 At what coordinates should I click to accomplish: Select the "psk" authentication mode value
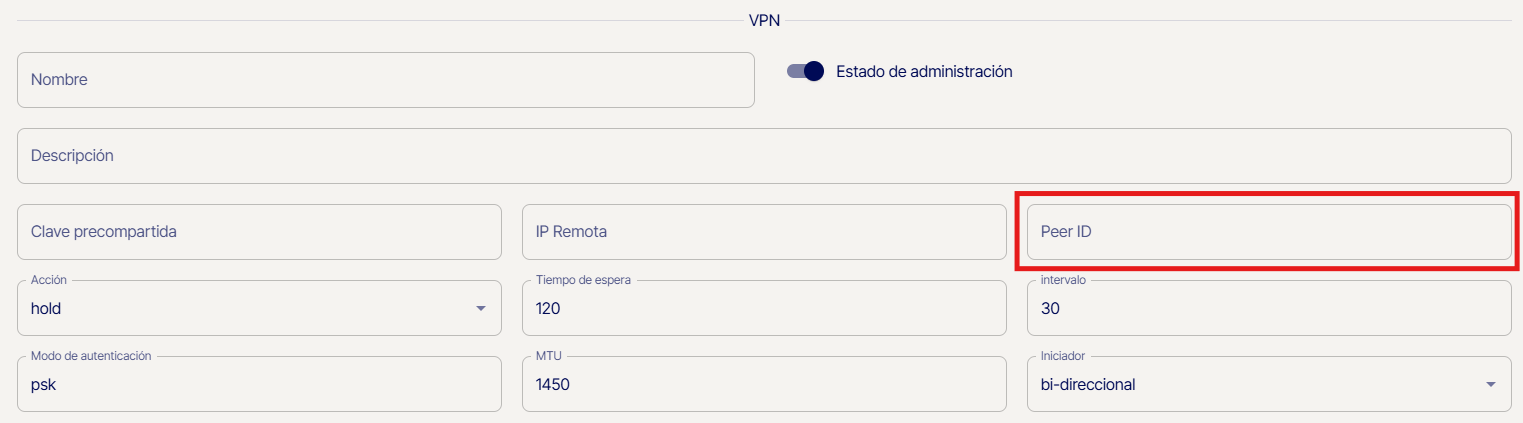pyautogui.click(x=44, y=385)
